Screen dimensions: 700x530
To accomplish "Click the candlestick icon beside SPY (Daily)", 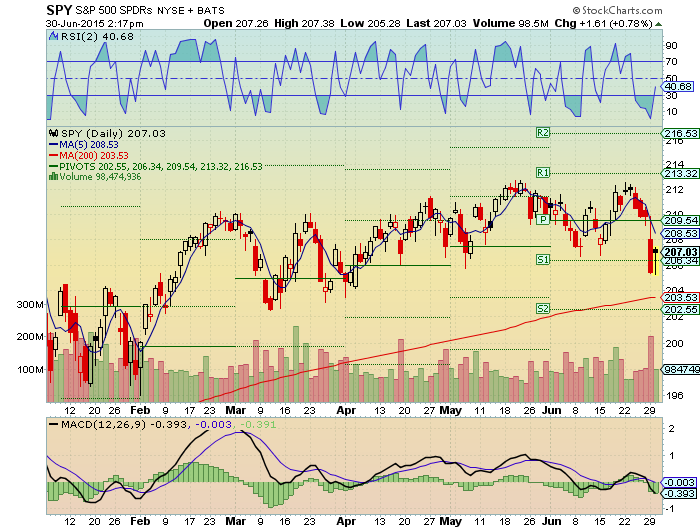I will 54,133.
